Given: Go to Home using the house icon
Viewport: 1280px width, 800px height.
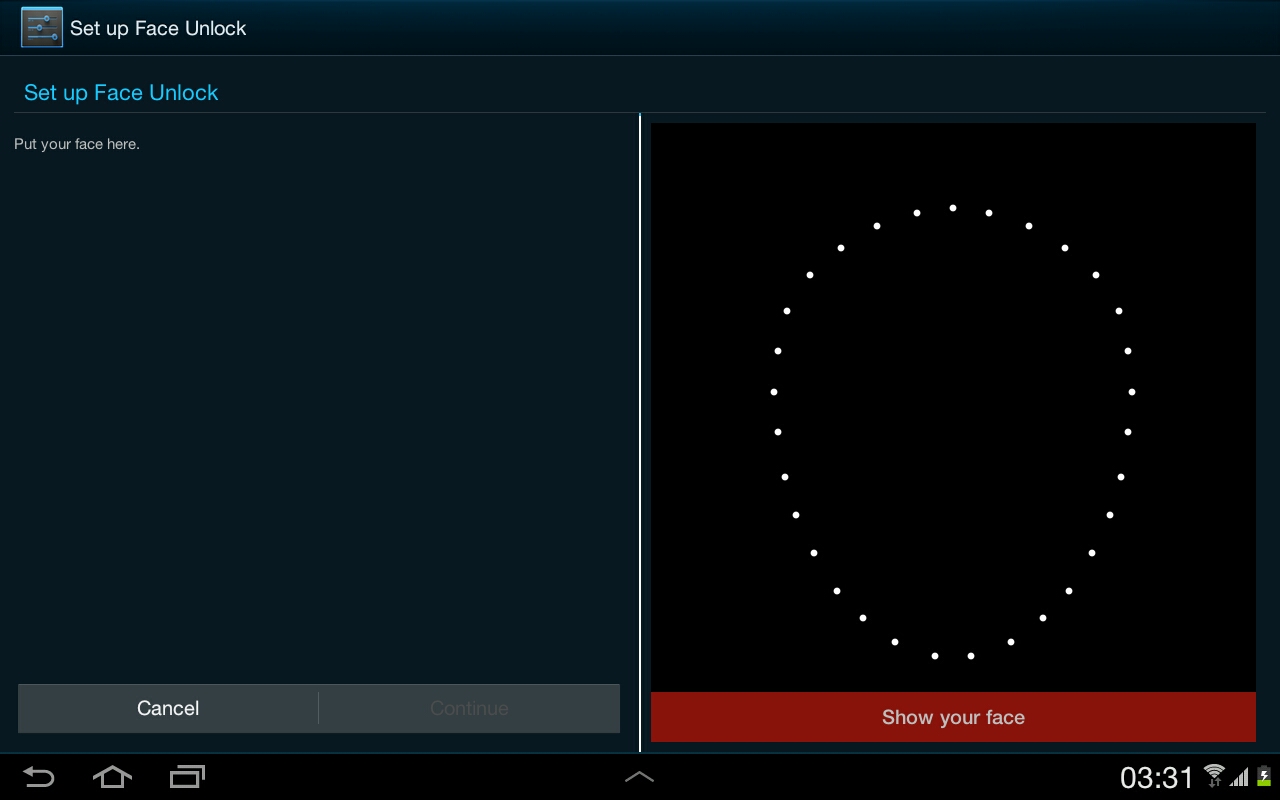Looking at the screenshot, I should (112, 777).
